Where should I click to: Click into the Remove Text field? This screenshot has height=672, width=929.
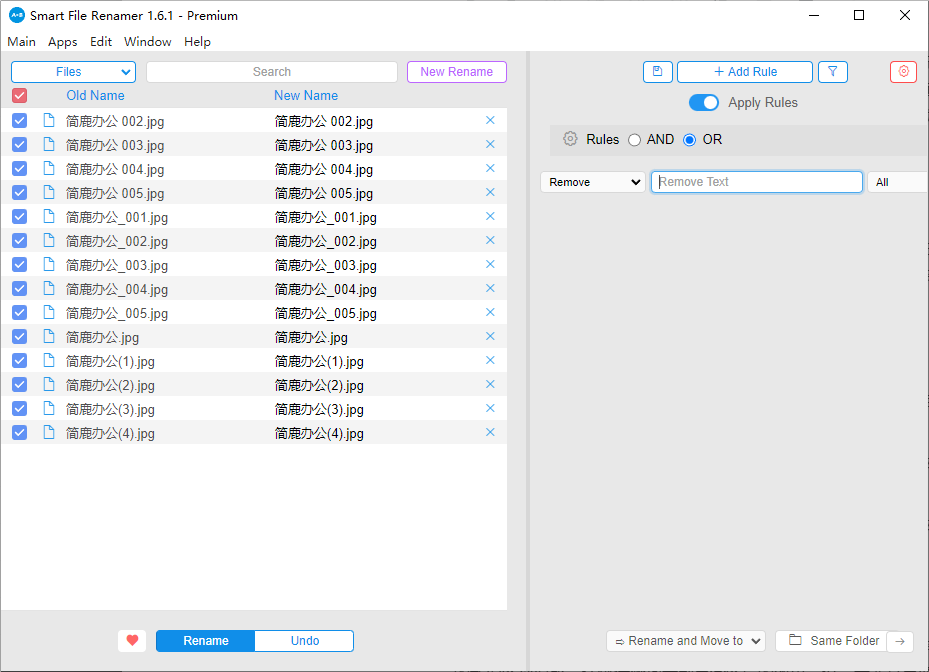[x=756, y=182]
